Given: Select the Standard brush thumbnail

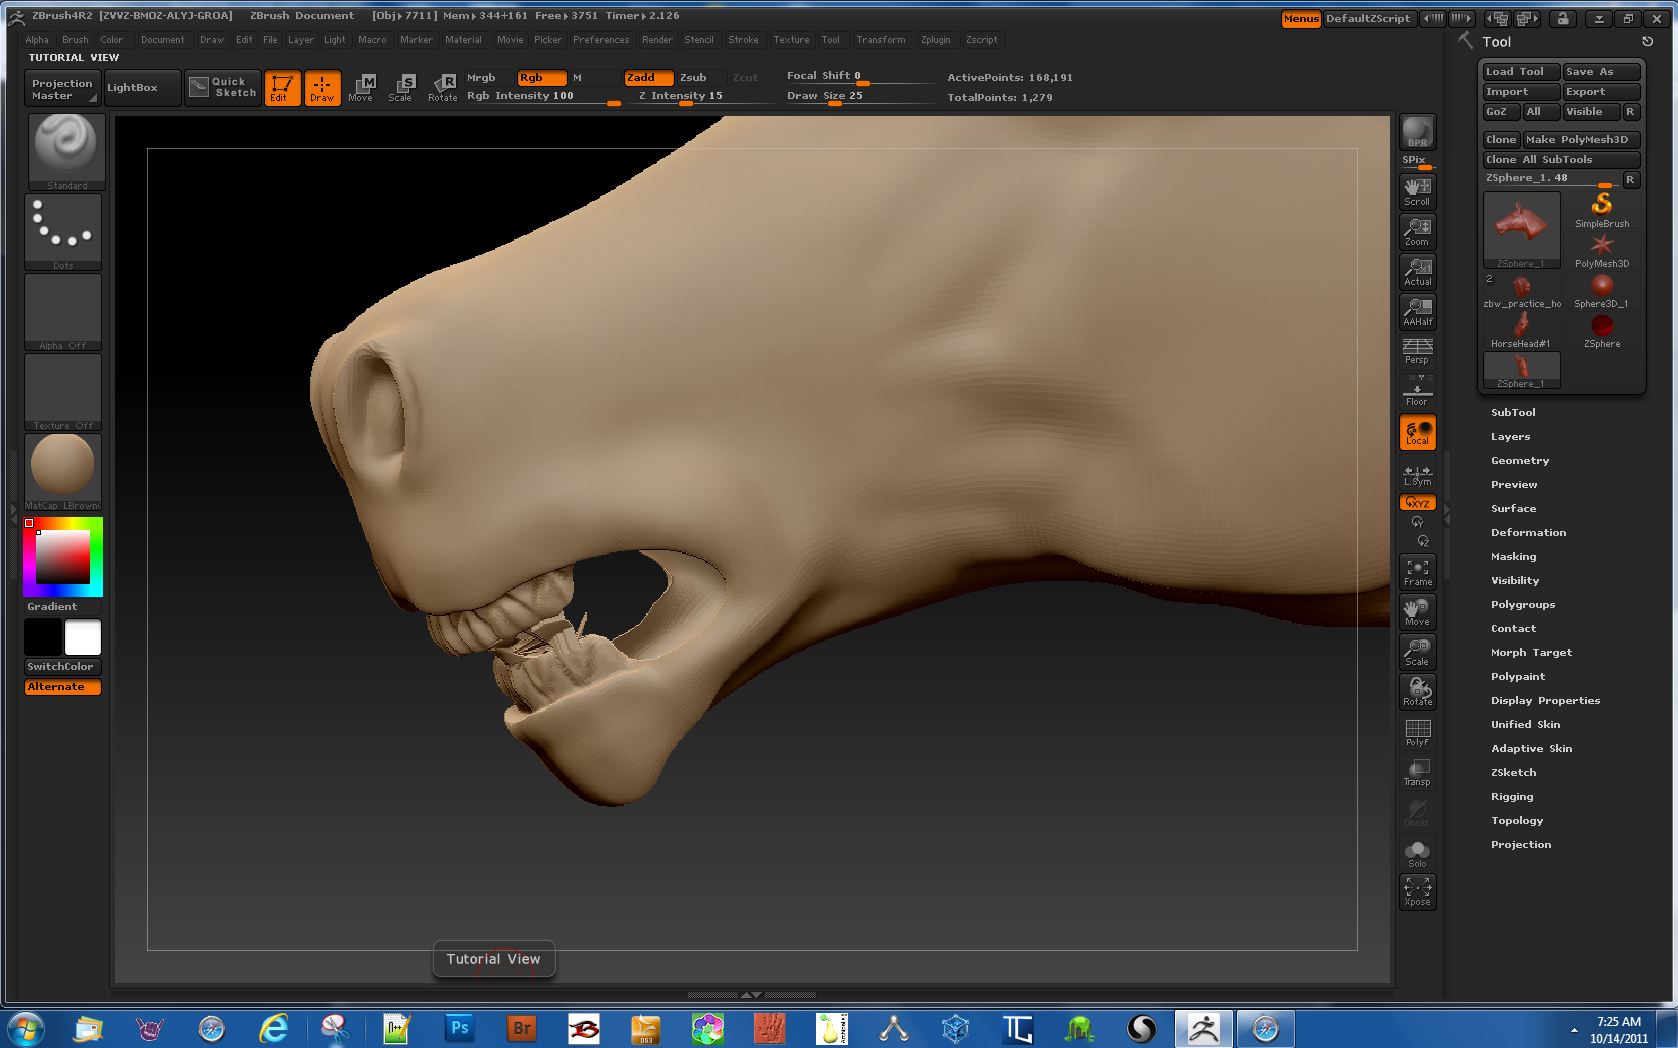Looking at the screenshot, I should [64, 150].
